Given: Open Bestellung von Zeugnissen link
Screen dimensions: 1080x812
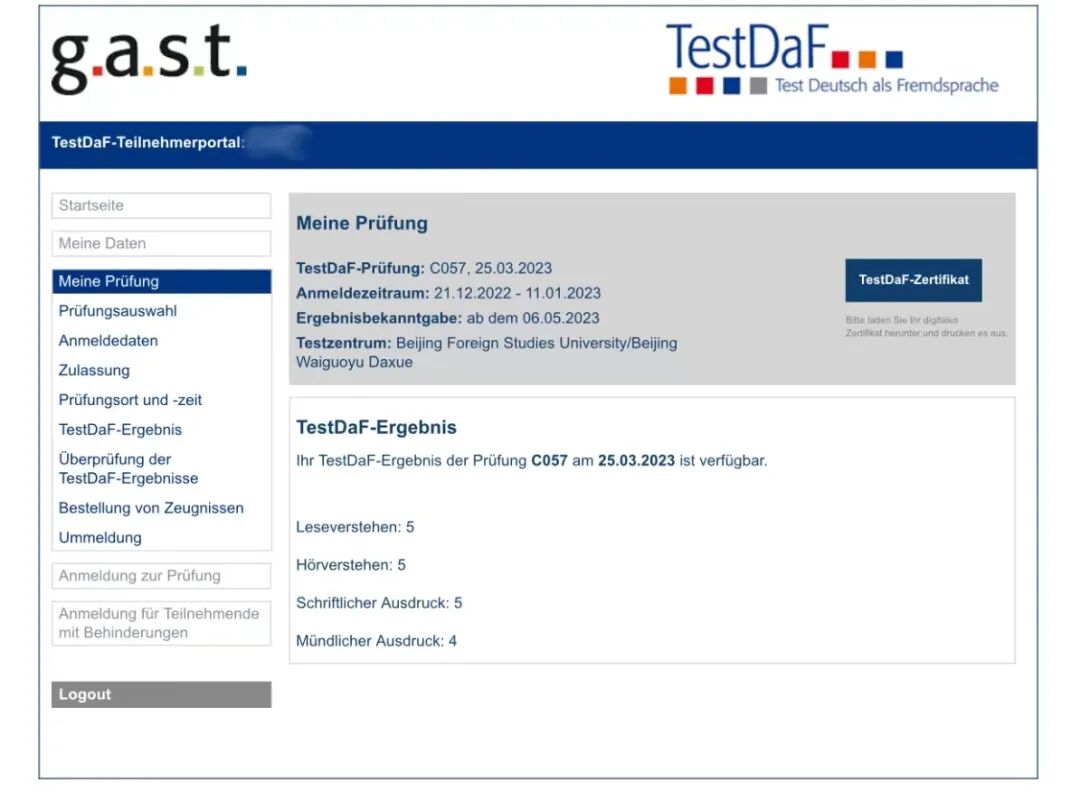Looking at the screenshot, I should pos(151,508).
